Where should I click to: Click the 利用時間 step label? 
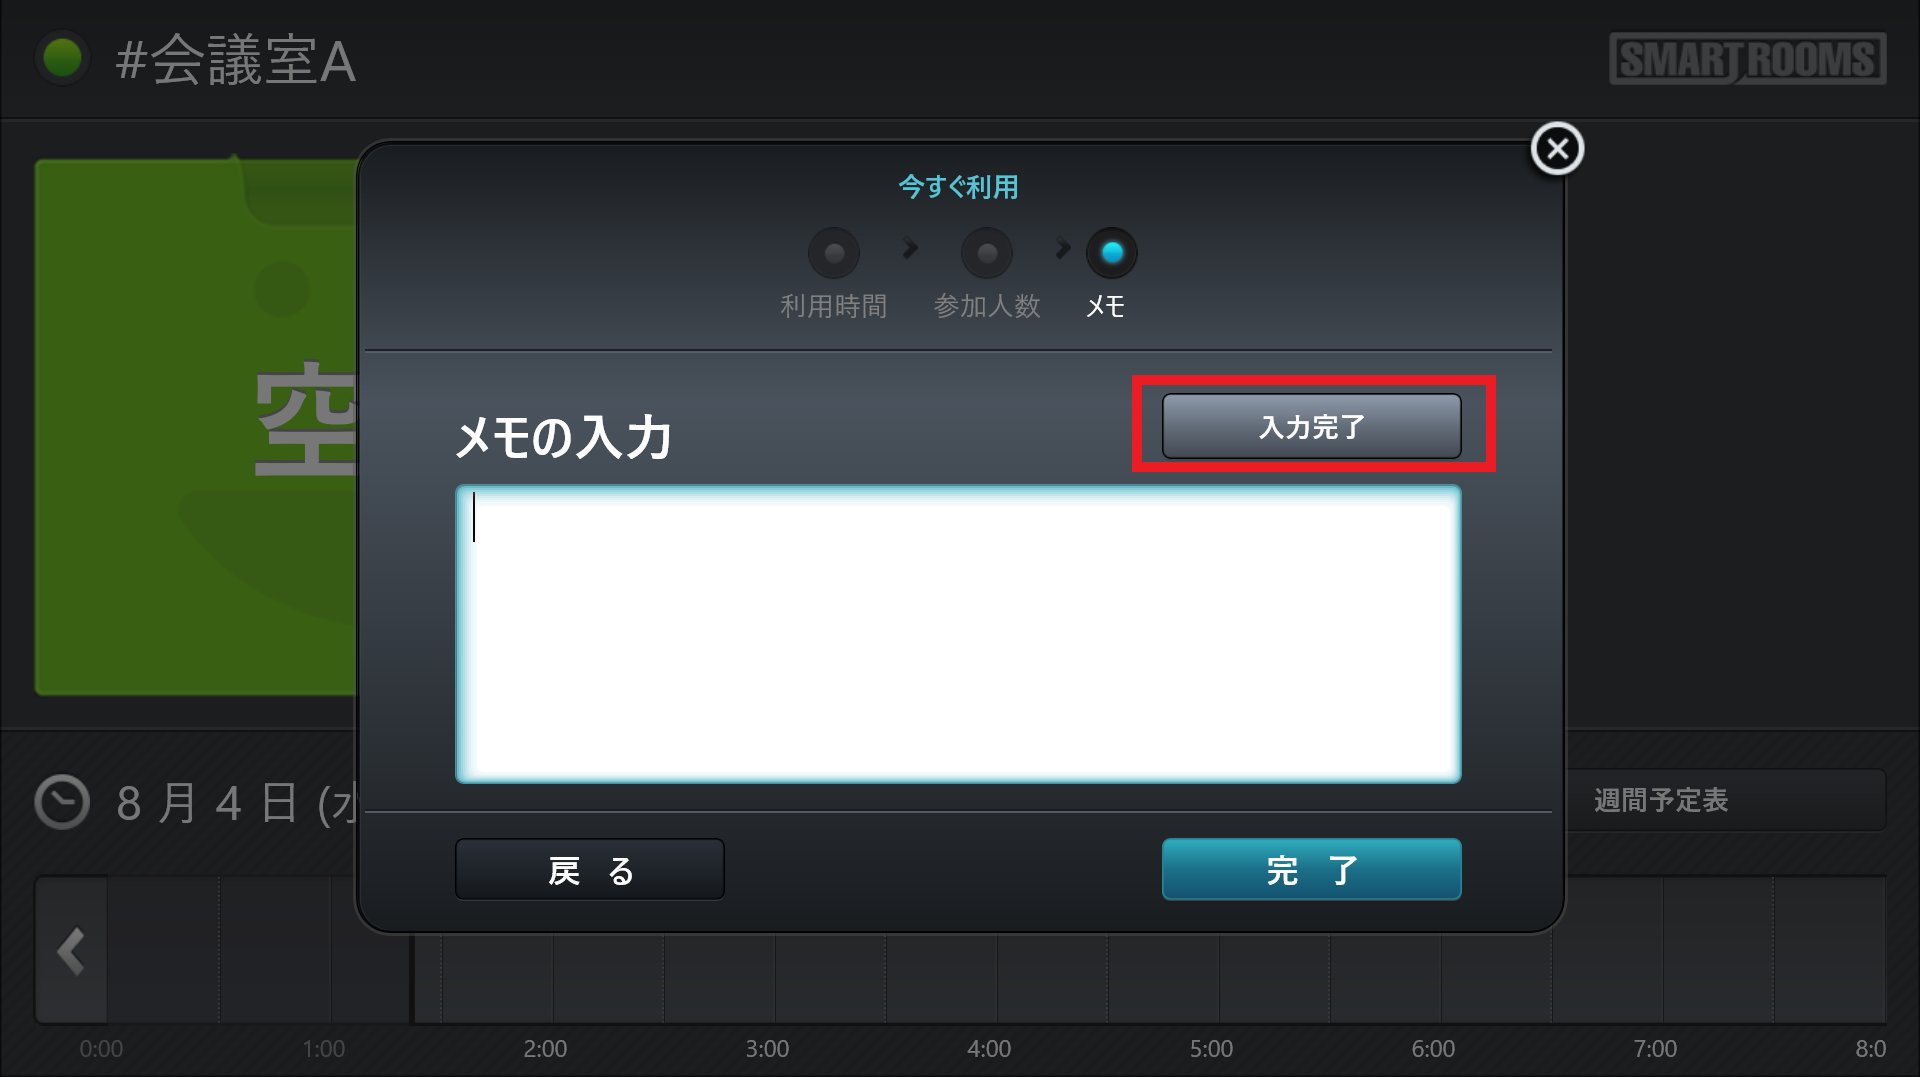pos(833,306)
